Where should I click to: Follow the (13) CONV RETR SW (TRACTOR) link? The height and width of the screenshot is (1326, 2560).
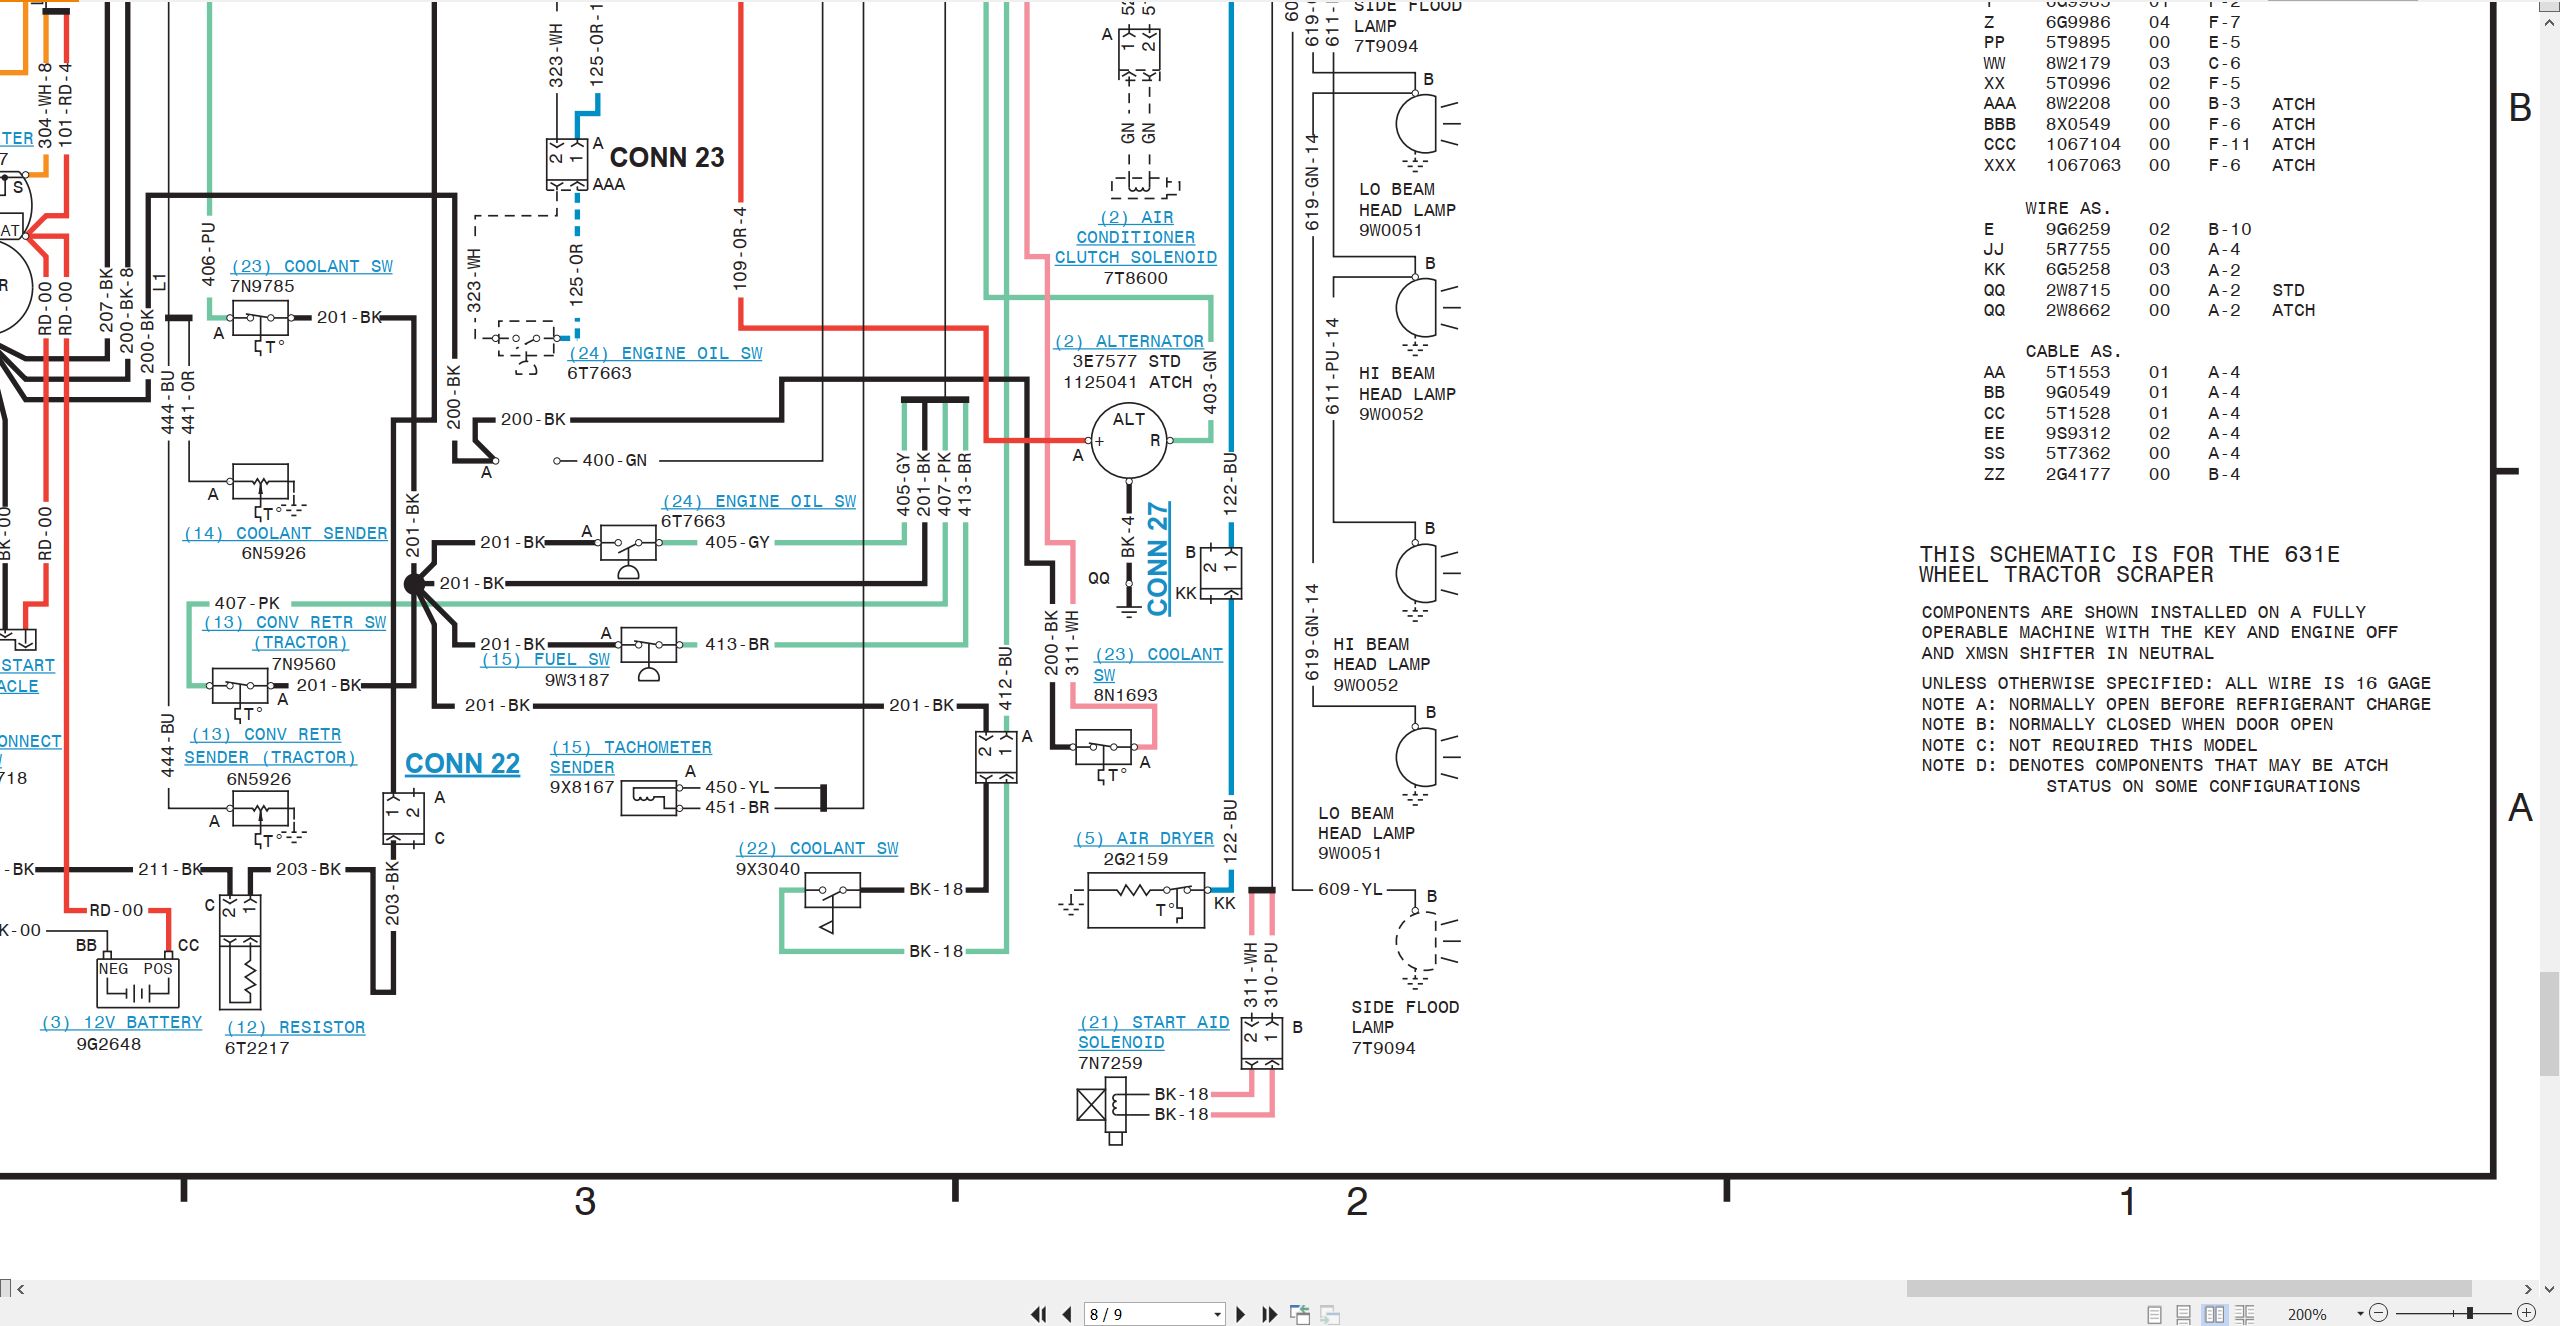tap(295, 632)
